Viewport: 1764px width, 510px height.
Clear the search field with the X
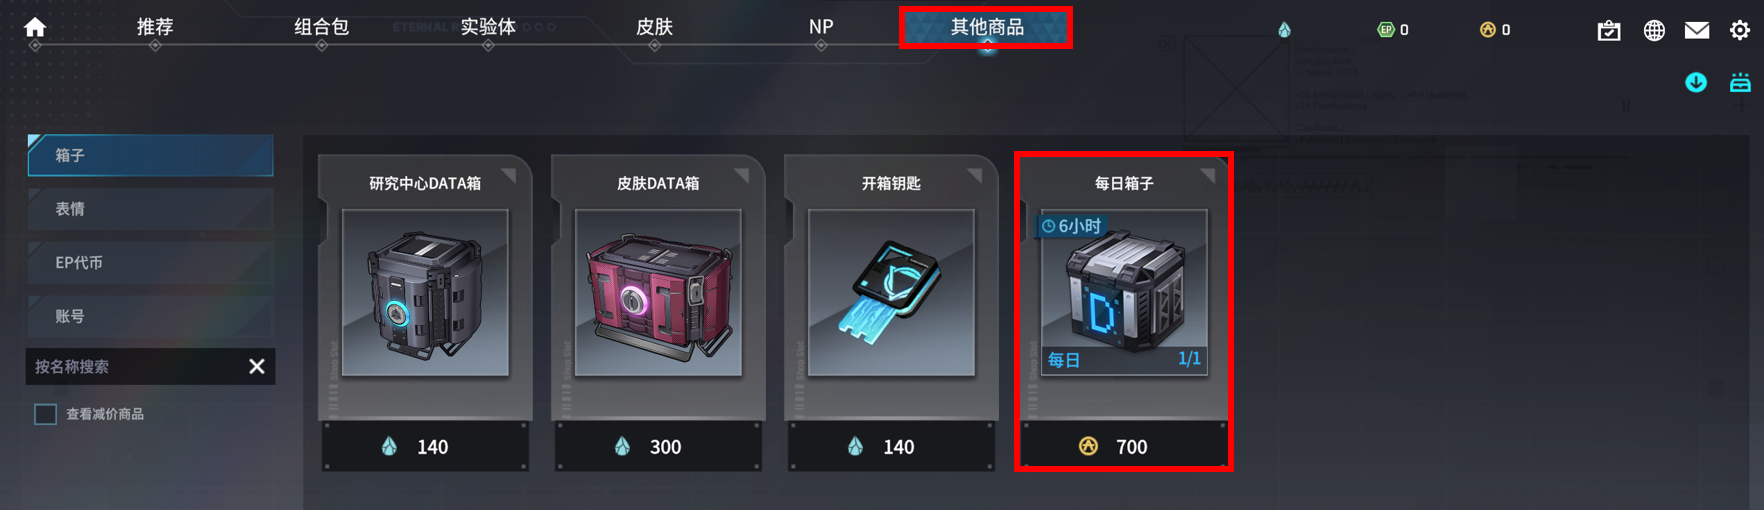[x=257, y=367]
